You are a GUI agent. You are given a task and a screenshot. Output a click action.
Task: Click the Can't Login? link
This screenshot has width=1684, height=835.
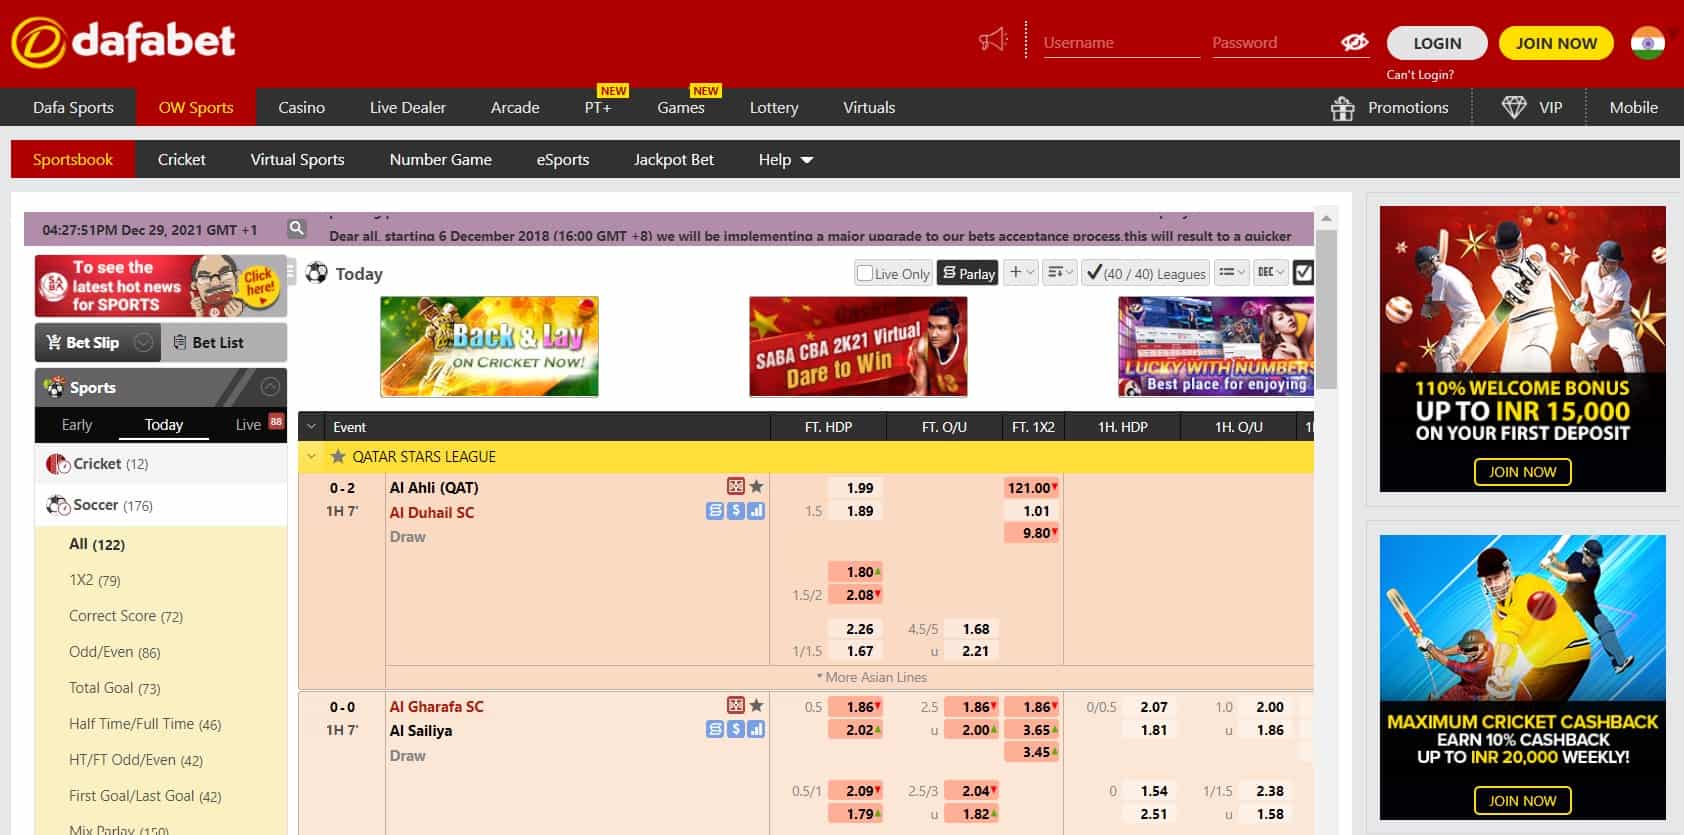click(1420, 75)
